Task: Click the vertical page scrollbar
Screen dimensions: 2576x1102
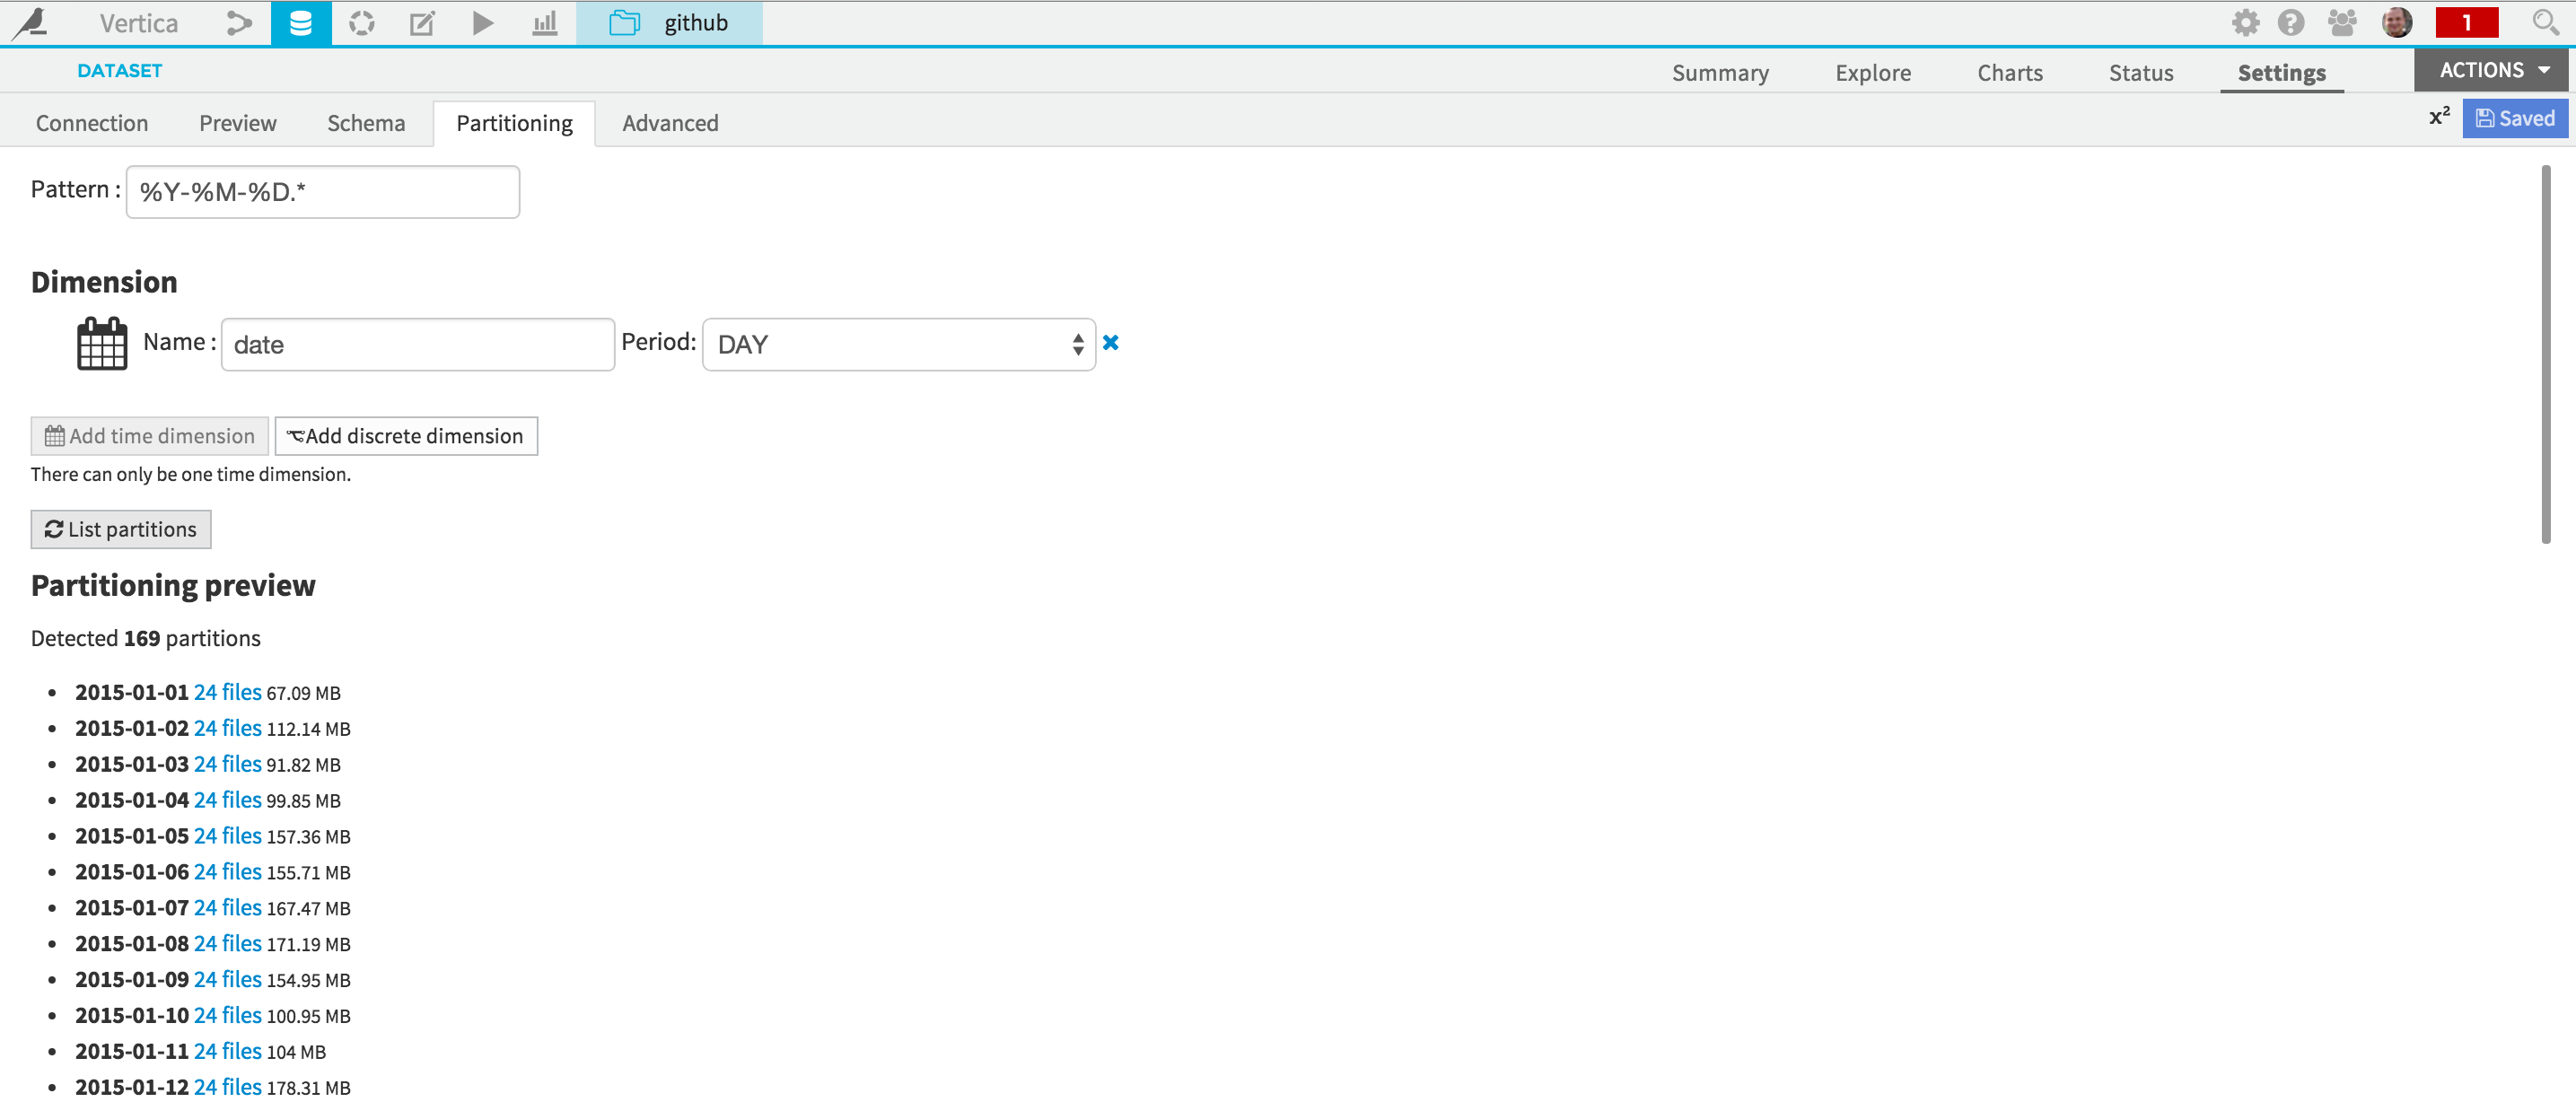Action: 2545,355
